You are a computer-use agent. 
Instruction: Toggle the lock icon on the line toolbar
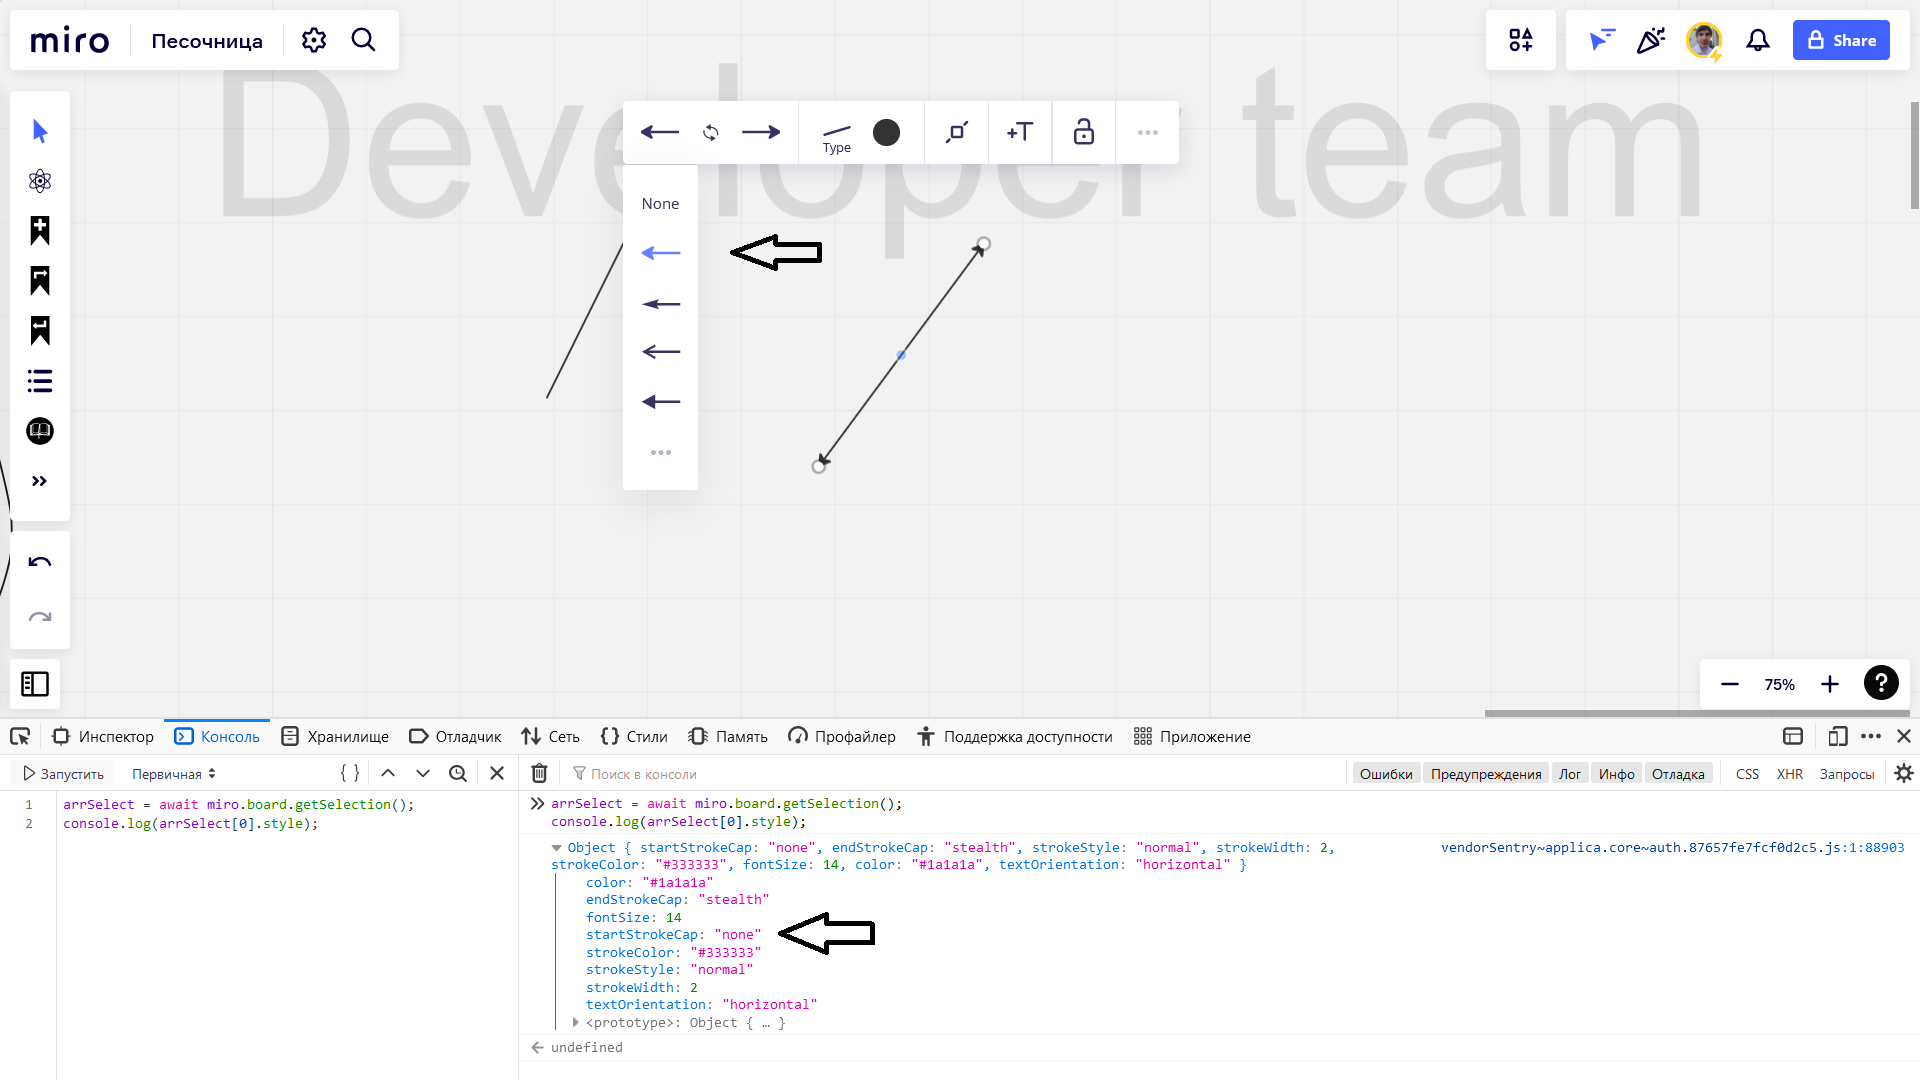pyautogui.click(x=1084, y=132)
